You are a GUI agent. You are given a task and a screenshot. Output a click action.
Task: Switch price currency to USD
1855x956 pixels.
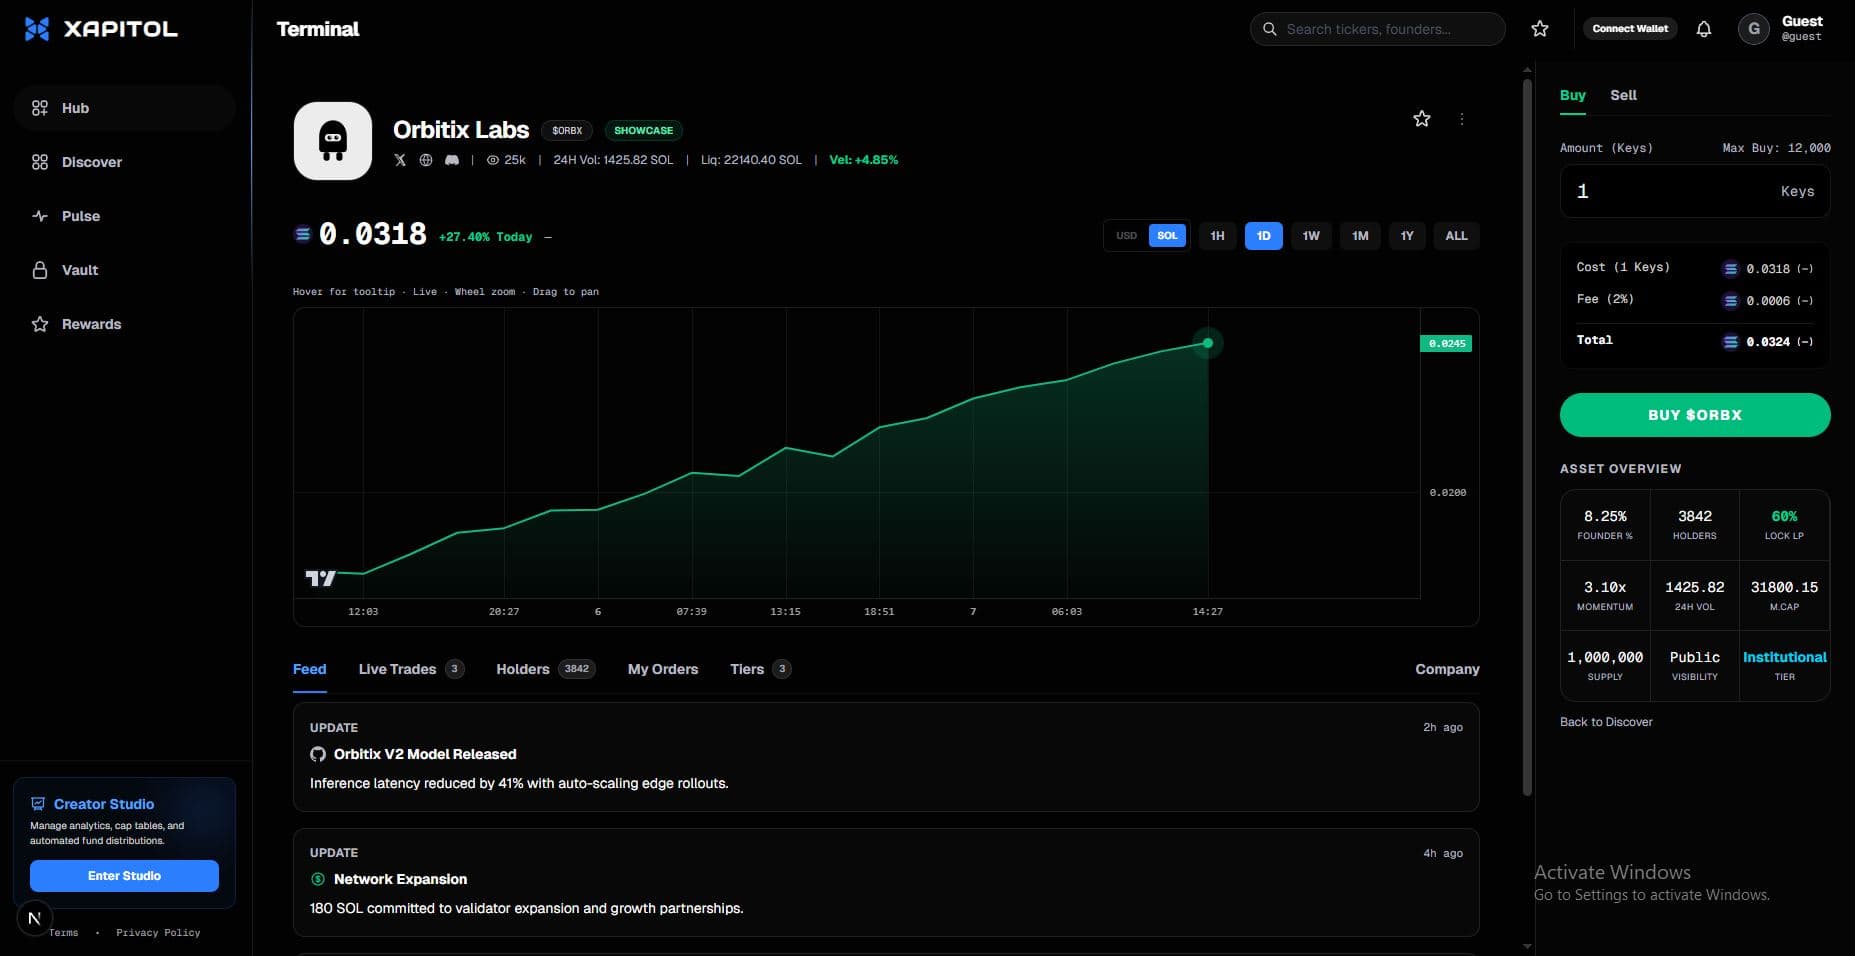pos(1127,236)
